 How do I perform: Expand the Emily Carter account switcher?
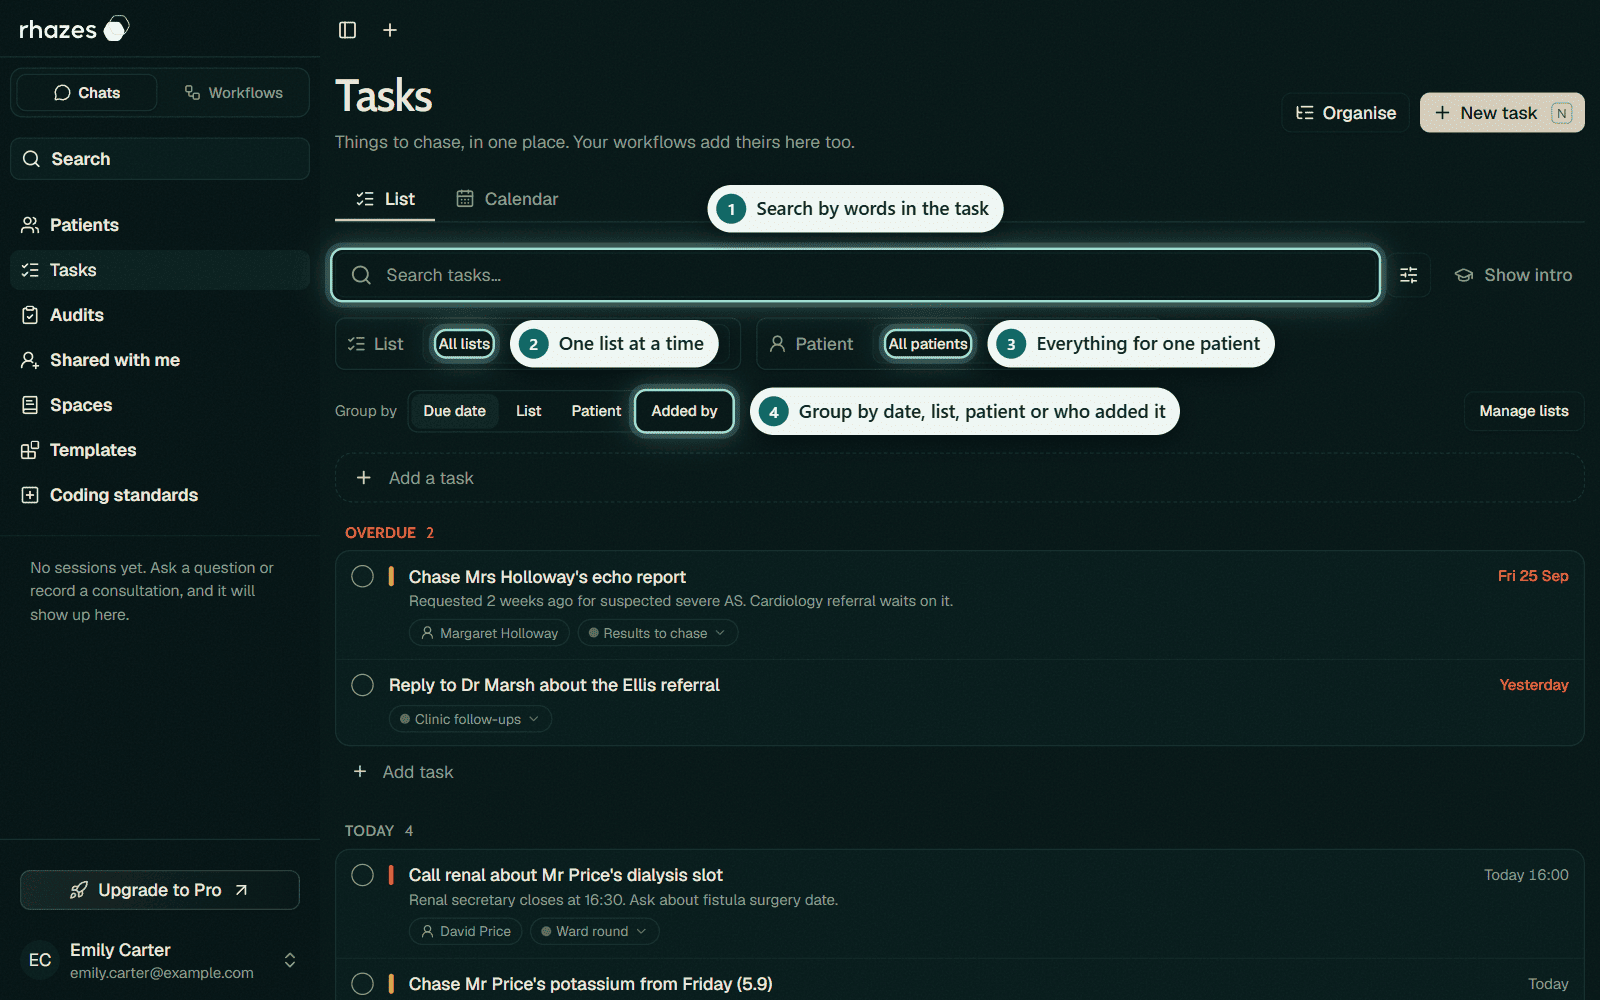click(x=290, y=960)
